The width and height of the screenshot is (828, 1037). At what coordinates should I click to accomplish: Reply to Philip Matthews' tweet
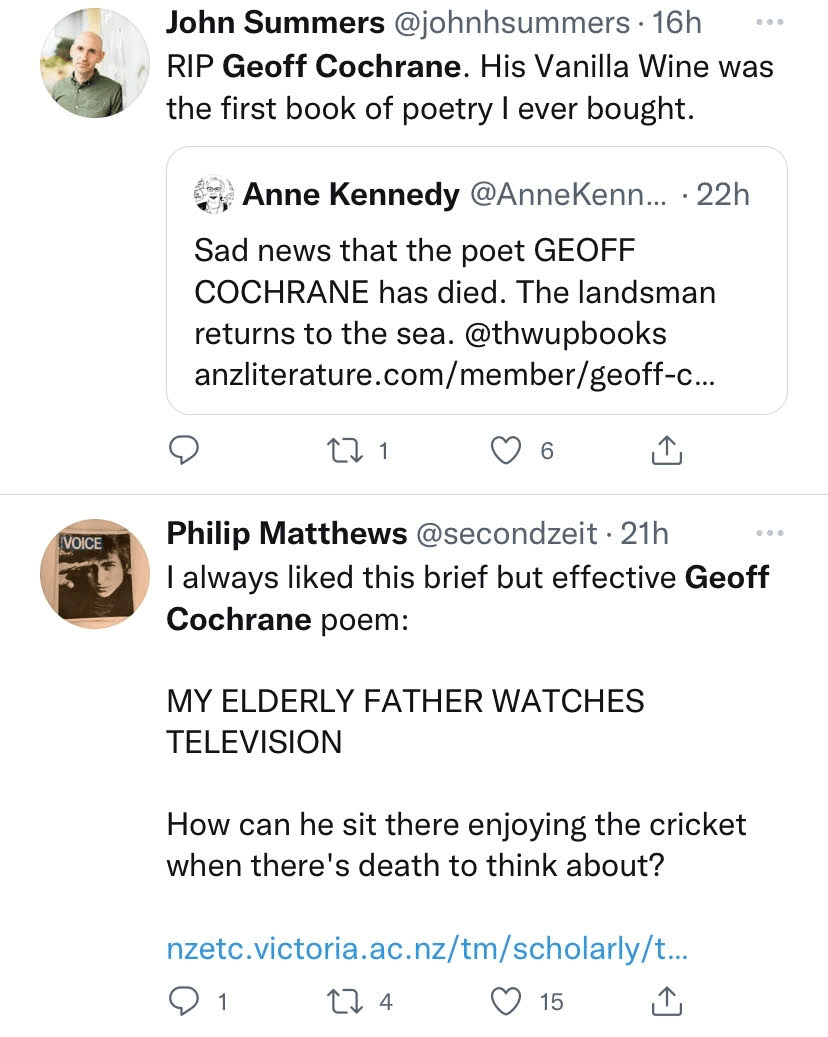183,1000
